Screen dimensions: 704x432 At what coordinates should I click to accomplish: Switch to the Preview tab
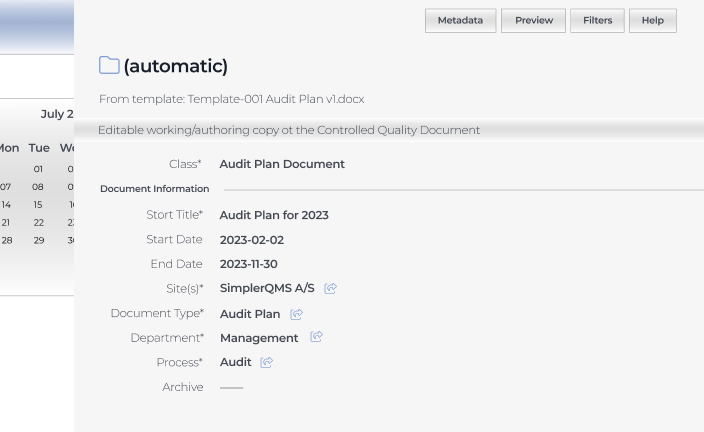coord(533,21)
